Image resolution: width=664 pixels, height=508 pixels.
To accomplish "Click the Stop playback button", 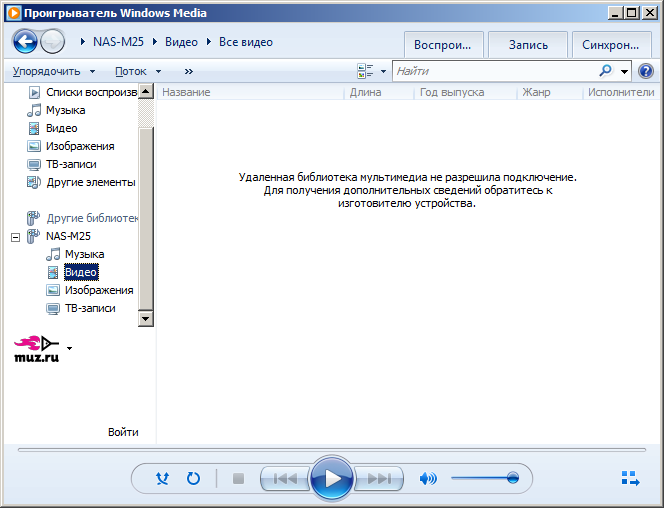I will pyautogui.click(x=238, y=478).
